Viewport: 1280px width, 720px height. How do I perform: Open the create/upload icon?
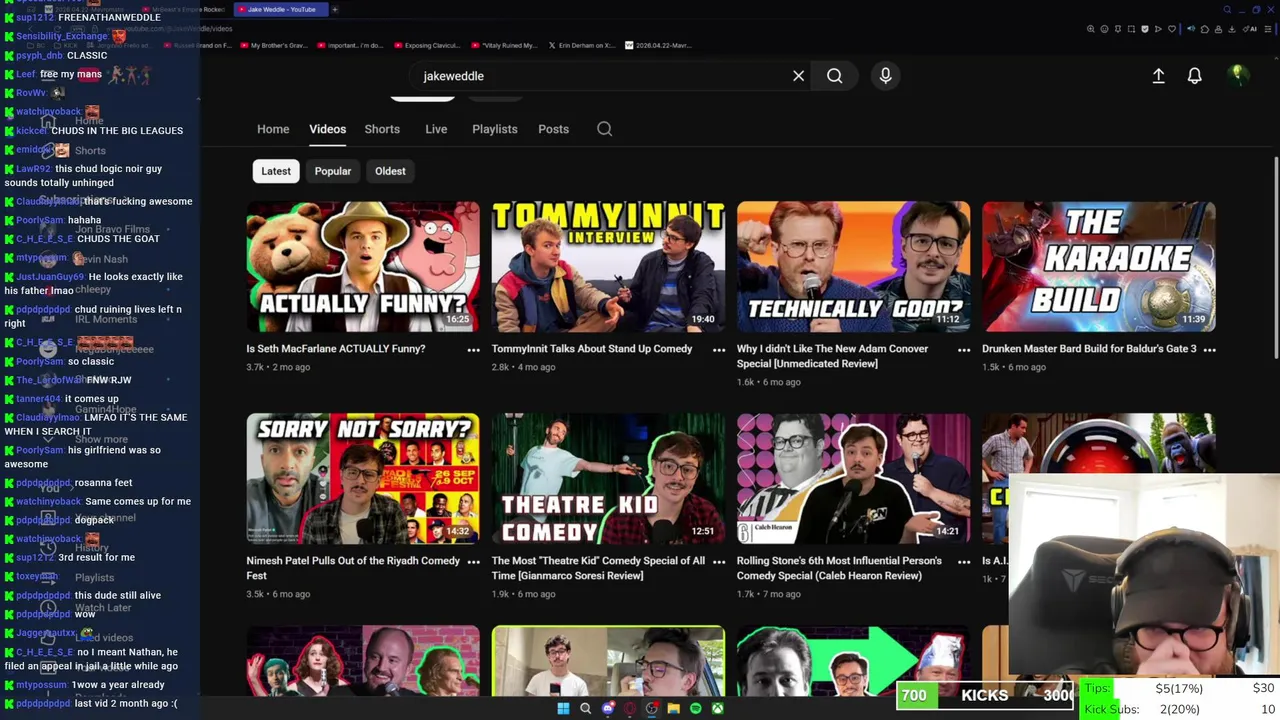[1158, 76]
